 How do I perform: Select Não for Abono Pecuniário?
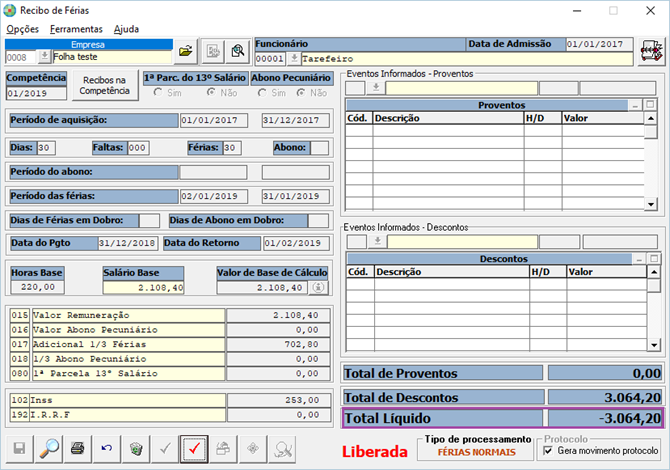coord(301,92)
